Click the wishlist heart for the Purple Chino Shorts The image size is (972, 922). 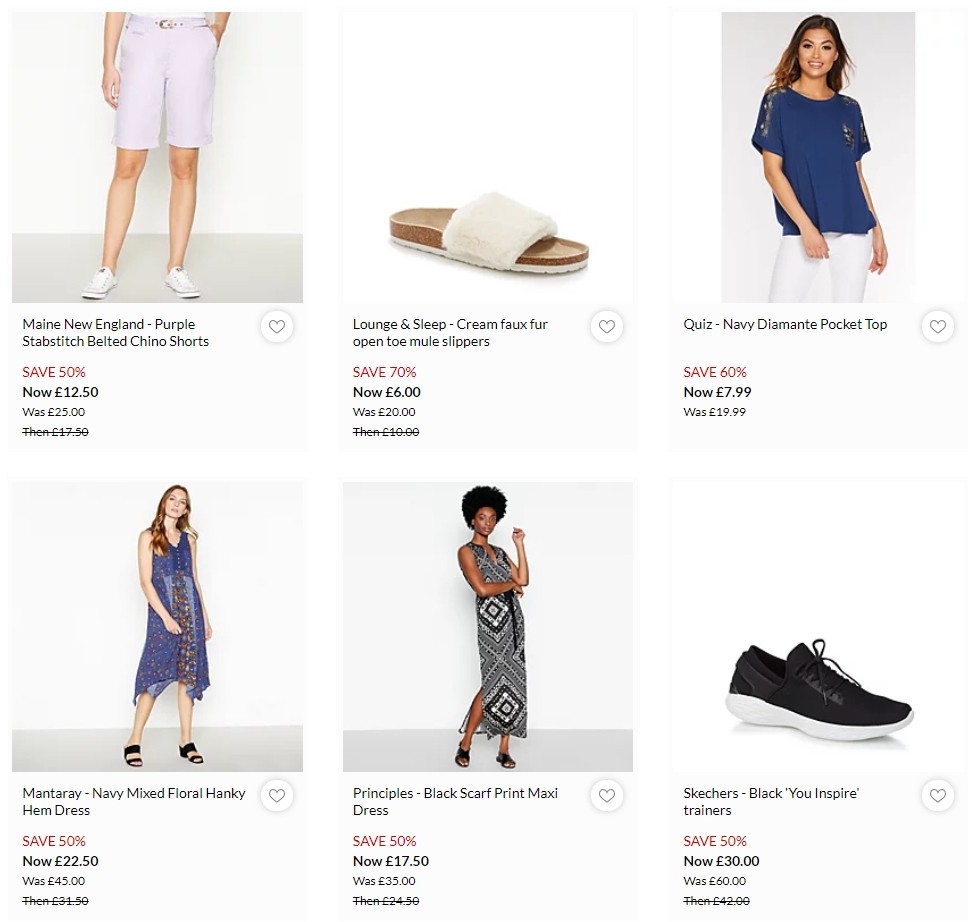coord(277,326)
